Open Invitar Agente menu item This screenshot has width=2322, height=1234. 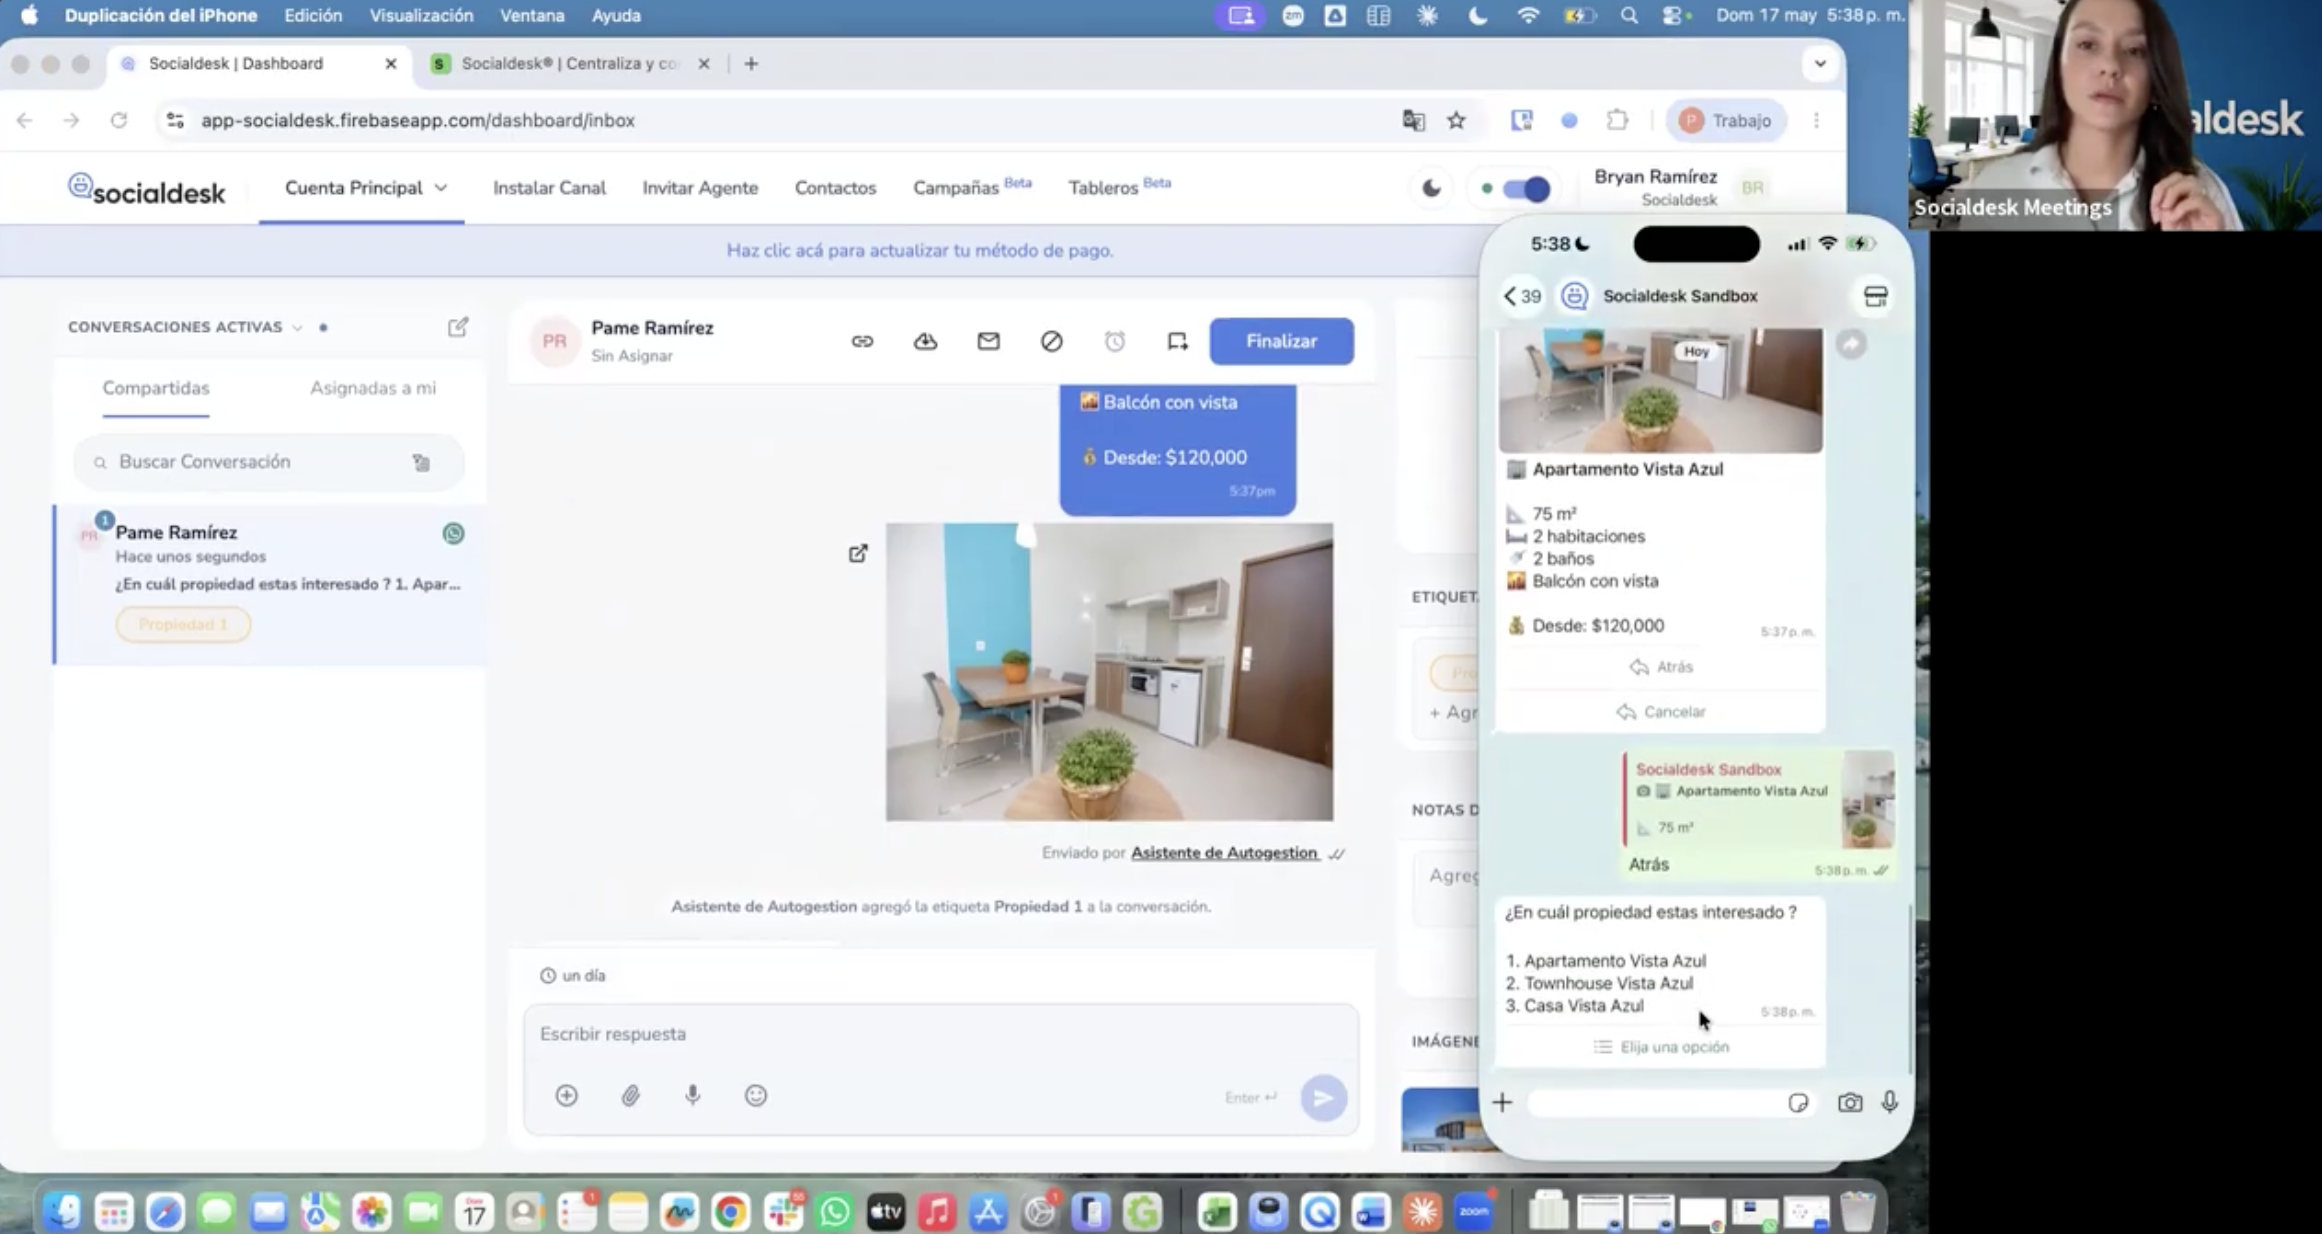point(700,188)
